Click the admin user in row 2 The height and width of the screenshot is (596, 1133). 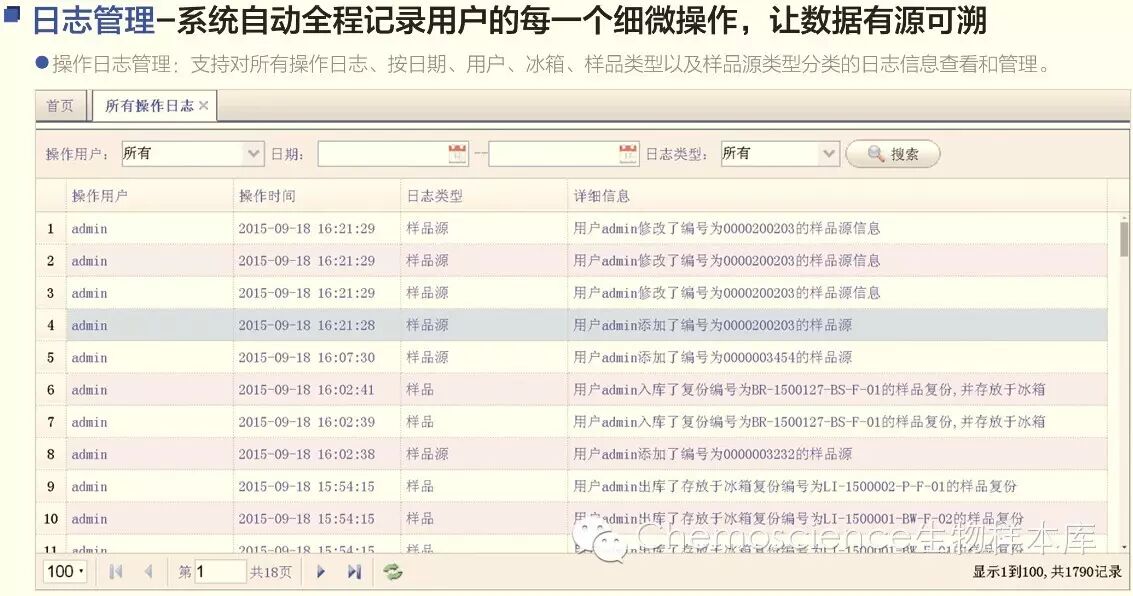90,261
